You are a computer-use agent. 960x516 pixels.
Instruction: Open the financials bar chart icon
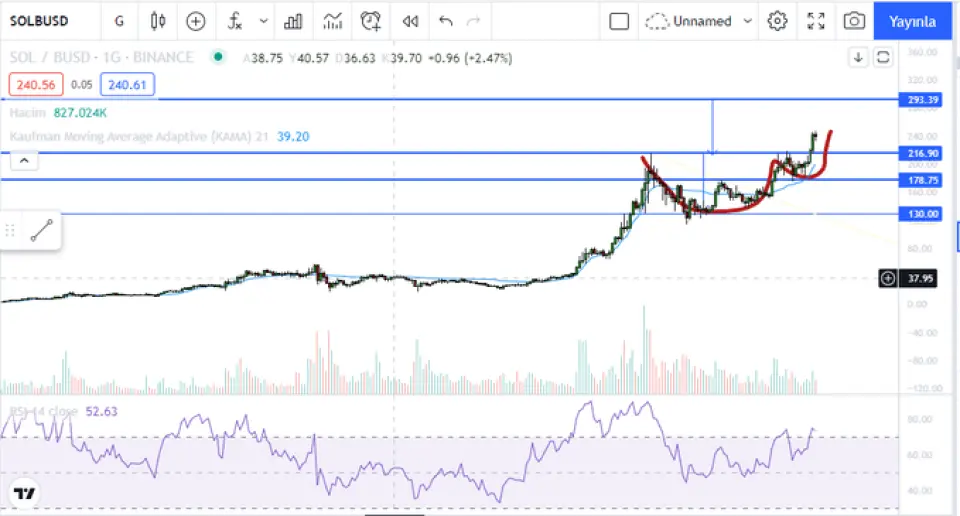(x=293, y=21)
